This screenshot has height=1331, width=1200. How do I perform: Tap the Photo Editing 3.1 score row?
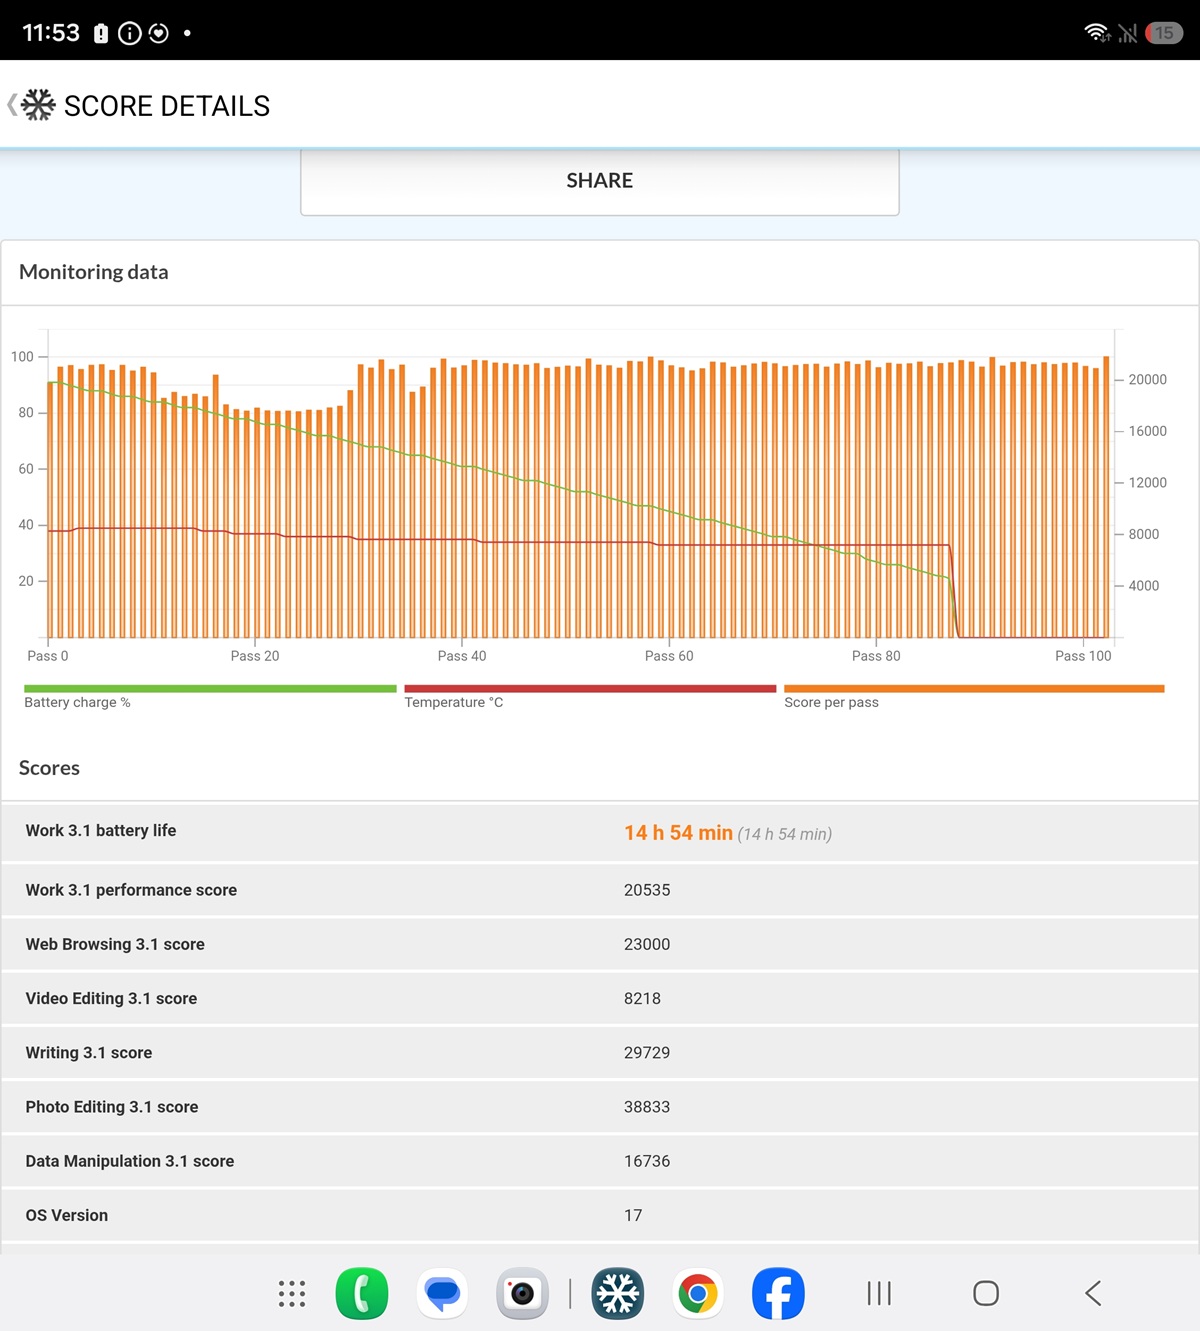pos(600,1107)
